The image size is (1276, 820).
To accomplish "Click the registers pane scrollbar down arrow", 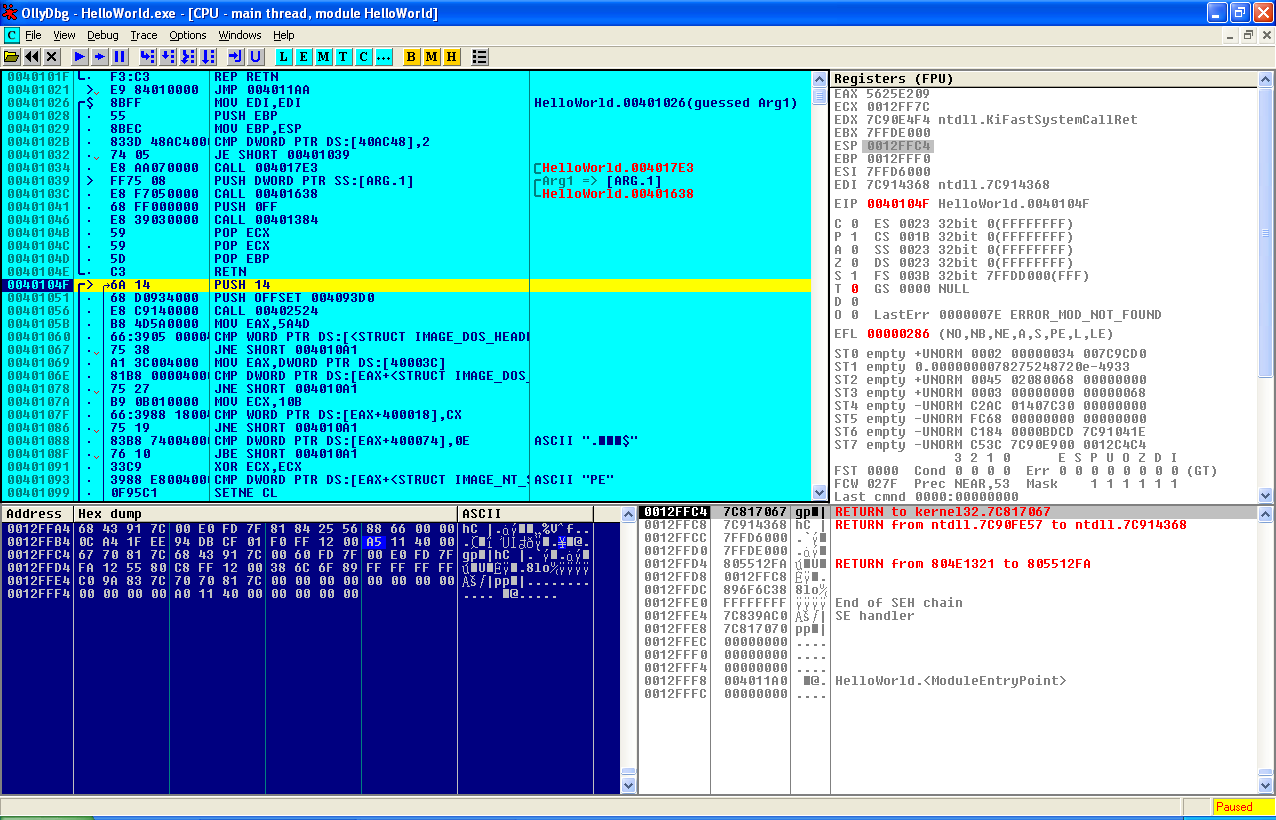I will click(1265, 494).
